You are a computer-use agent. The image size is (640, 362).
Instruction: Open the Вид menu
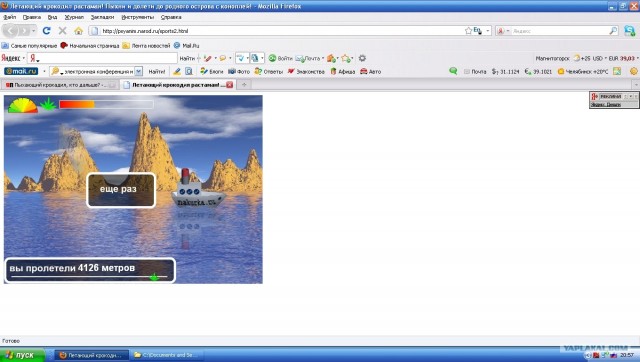click(52, 17)
